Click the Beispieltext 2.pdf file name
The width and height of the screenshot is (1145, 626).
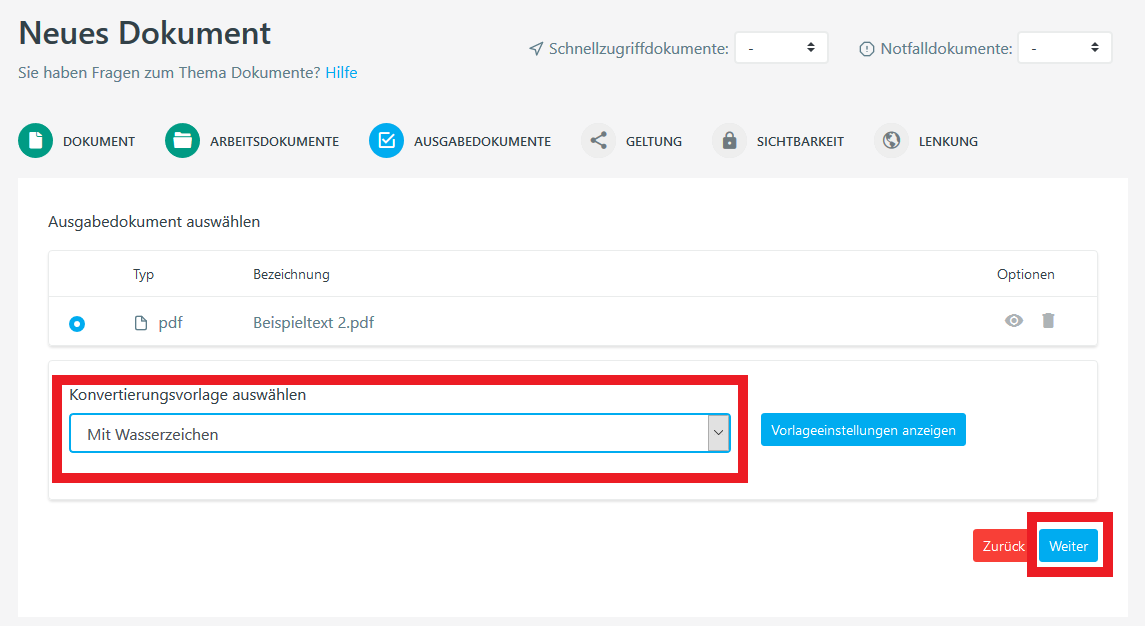tap(314, 323)
